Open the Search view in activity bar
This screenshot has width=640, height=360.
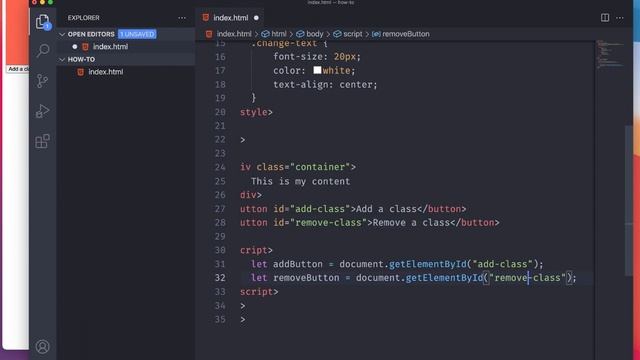coord(42,50)
